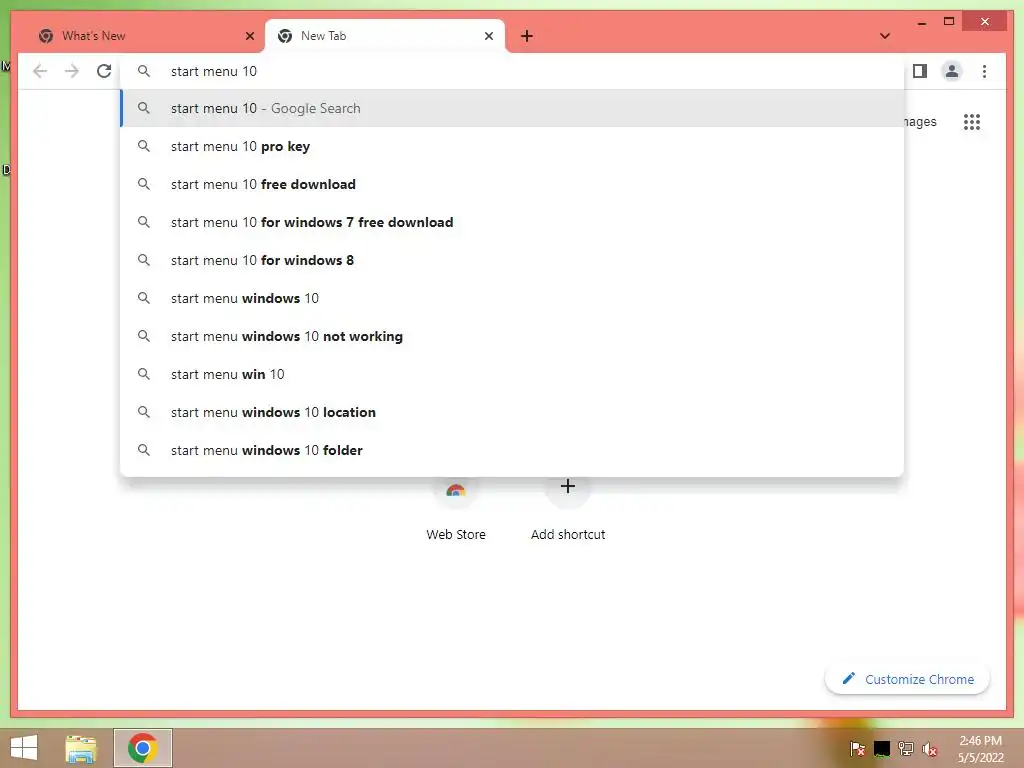Select 'start menu 10 pro key' suggestion
Viewport: 1024px width, 768px height.
coord(513,146)
